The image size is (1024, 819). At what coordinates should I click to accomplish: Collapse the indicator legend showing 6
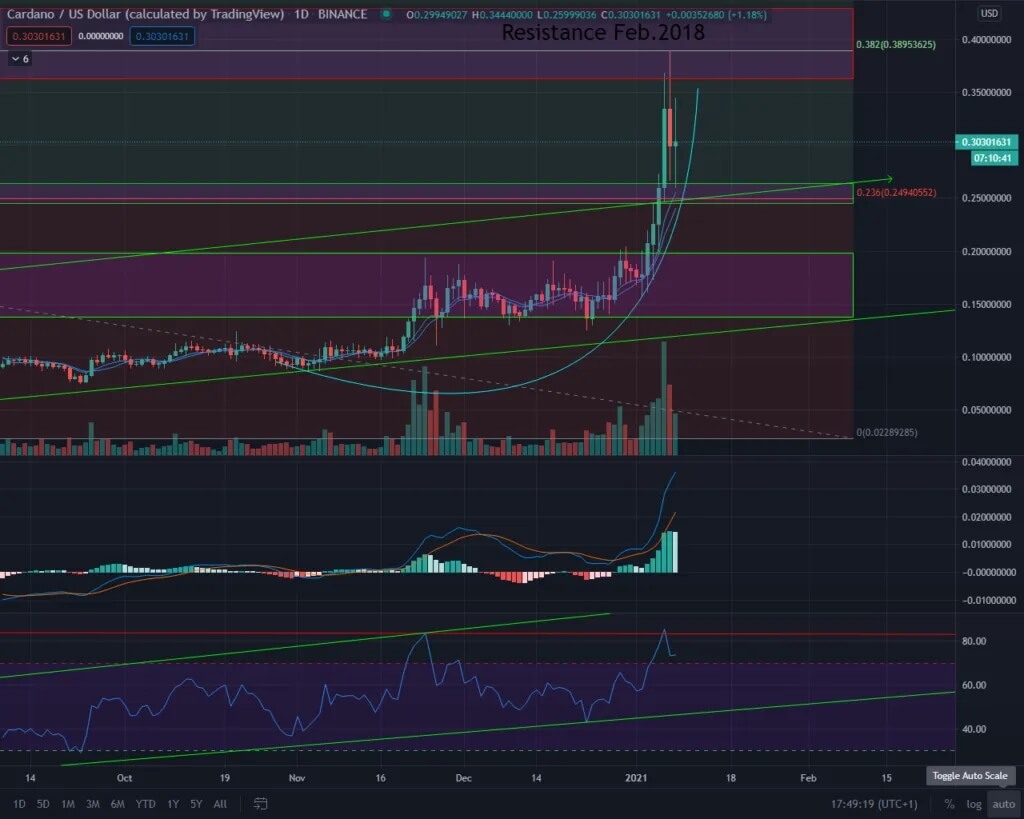(20, 59)
